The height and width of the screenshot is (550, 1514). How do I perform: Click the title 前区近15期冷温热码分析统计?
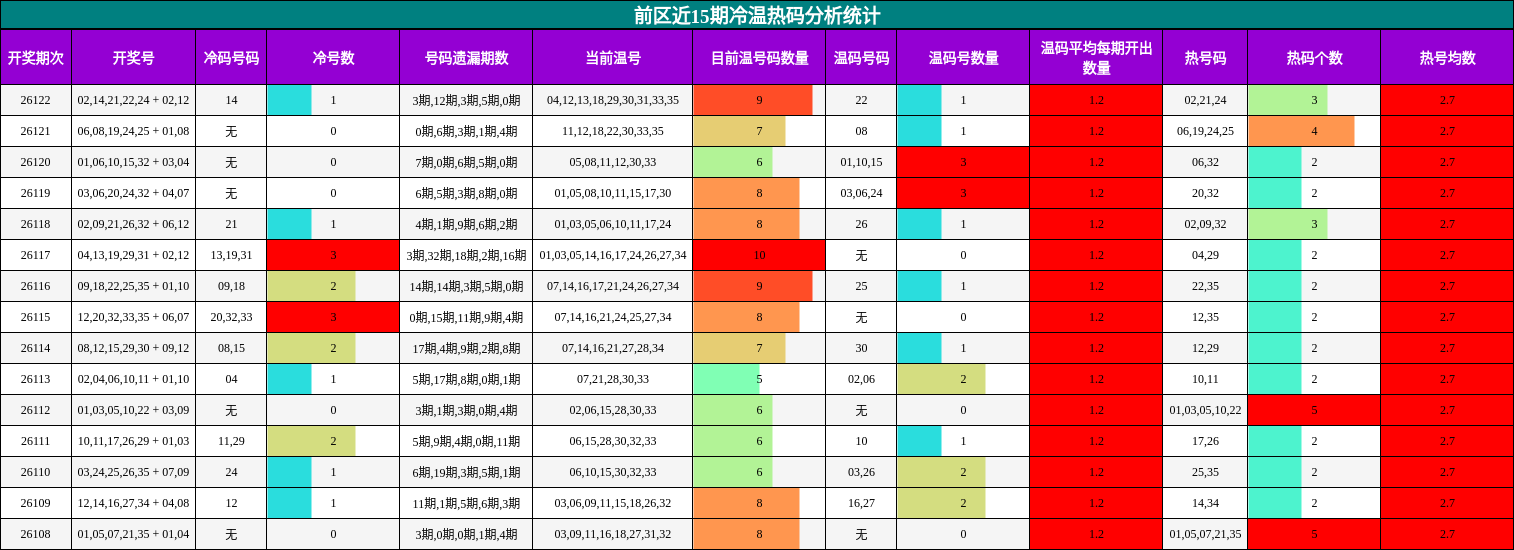pos(757,15)
